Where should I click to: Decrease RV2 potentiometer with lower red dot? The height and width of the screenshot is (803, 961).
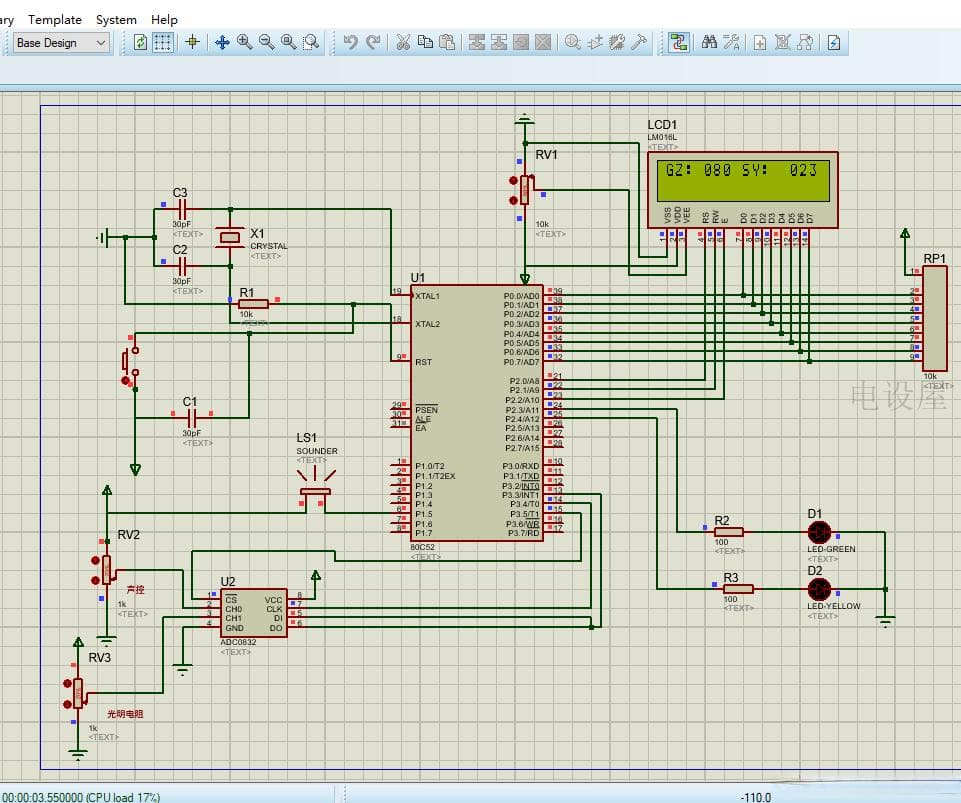coord(95,580)
